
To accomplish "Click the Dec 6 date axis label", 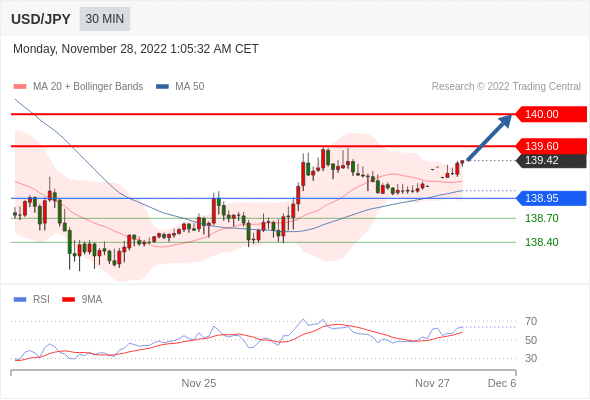I will [x=502, y=383].
